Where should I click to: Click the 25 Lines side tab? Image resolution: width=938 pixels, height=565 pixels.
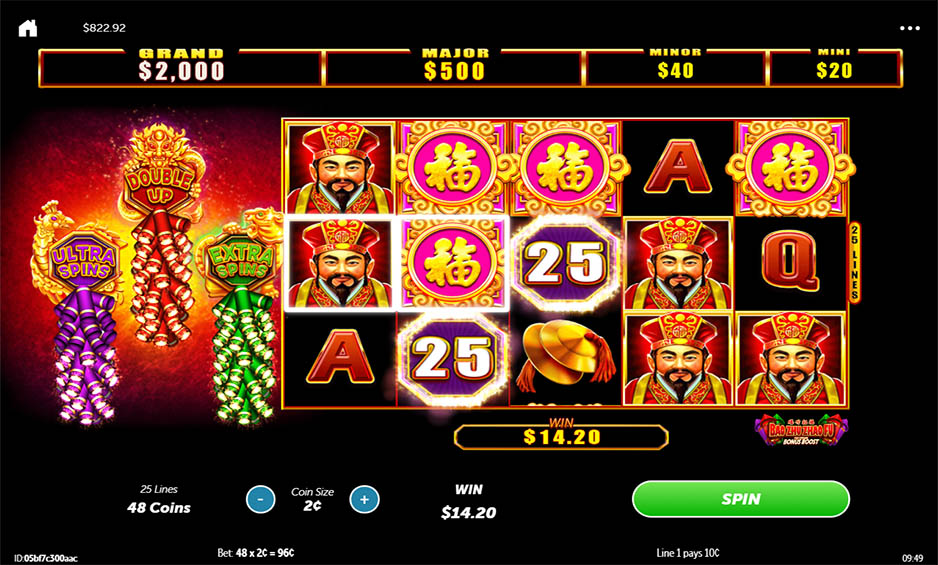[855, 262]
